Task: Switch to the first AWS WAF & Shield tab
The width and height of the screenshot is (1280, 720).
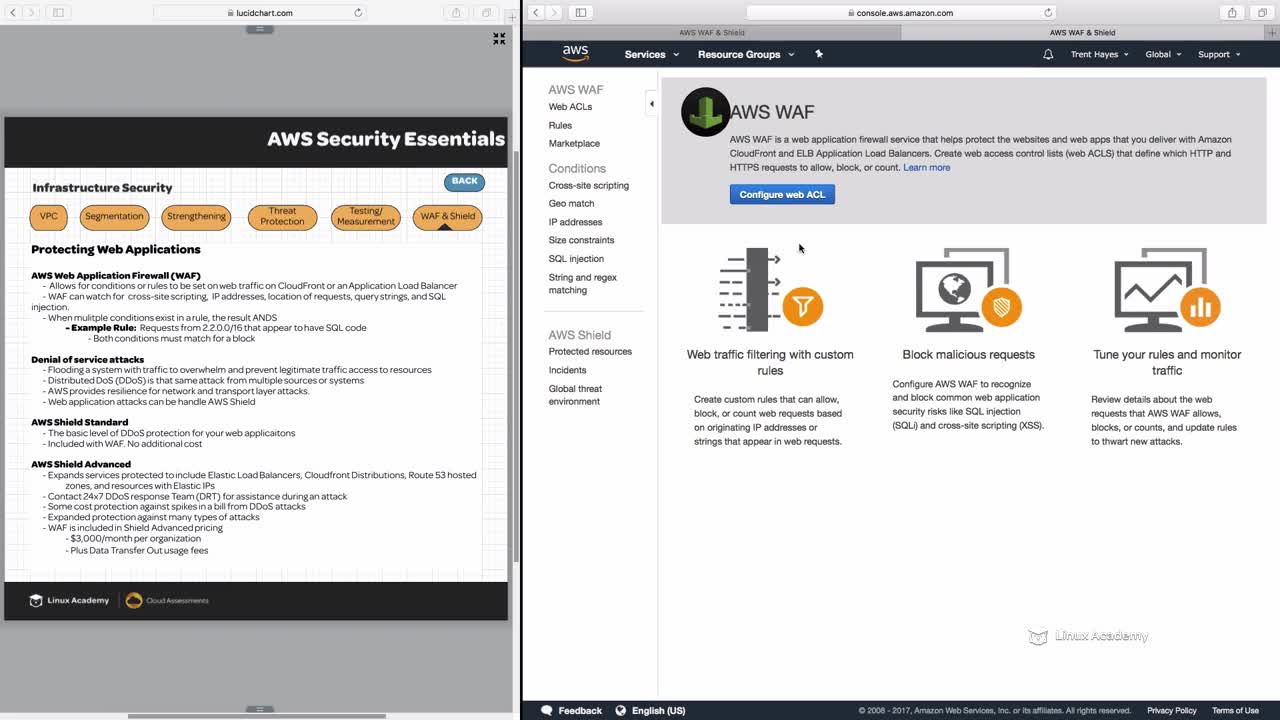Action: [711, 33]
